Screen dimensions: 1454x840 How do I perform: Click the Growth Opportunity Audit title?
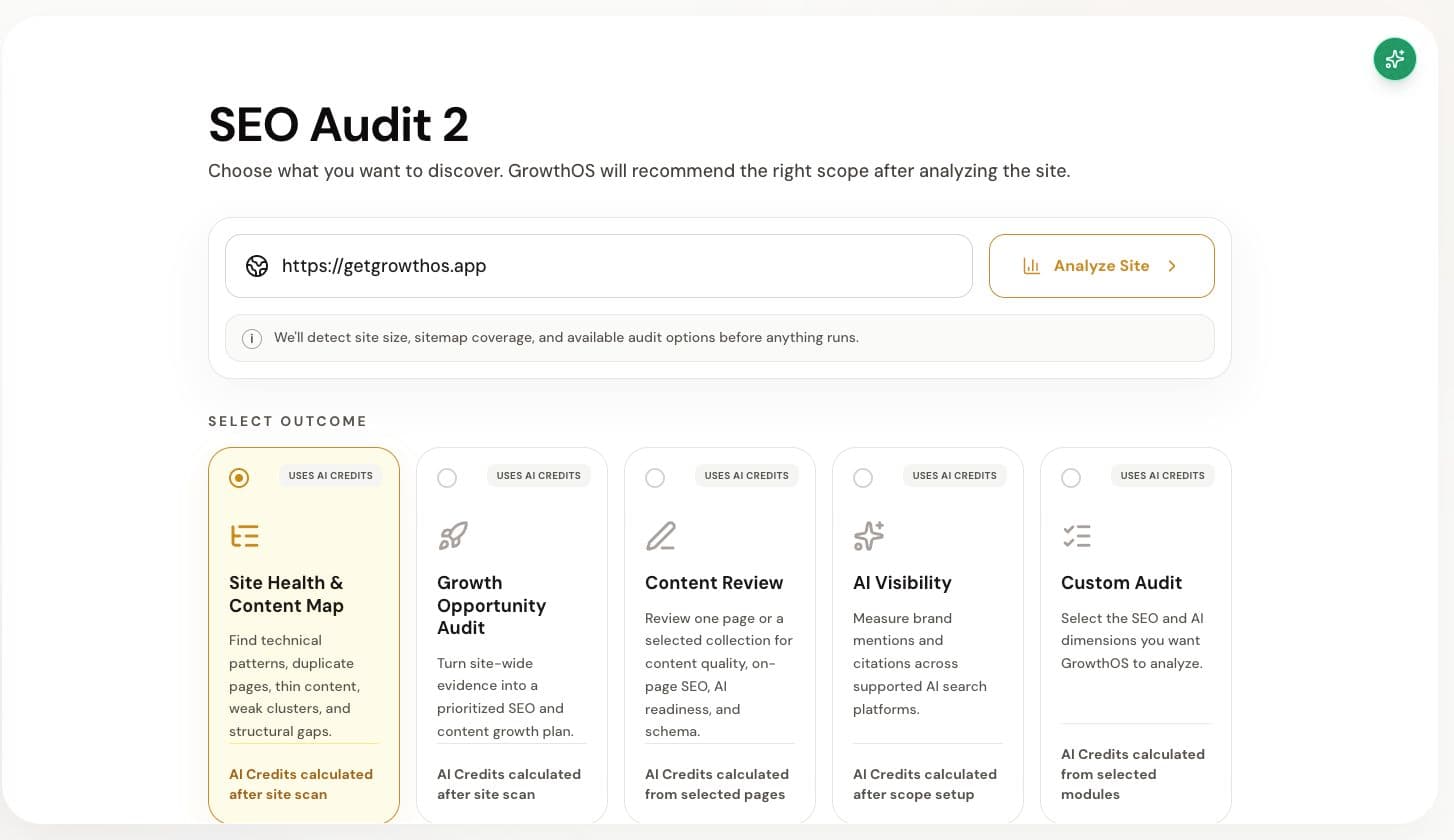491,605
